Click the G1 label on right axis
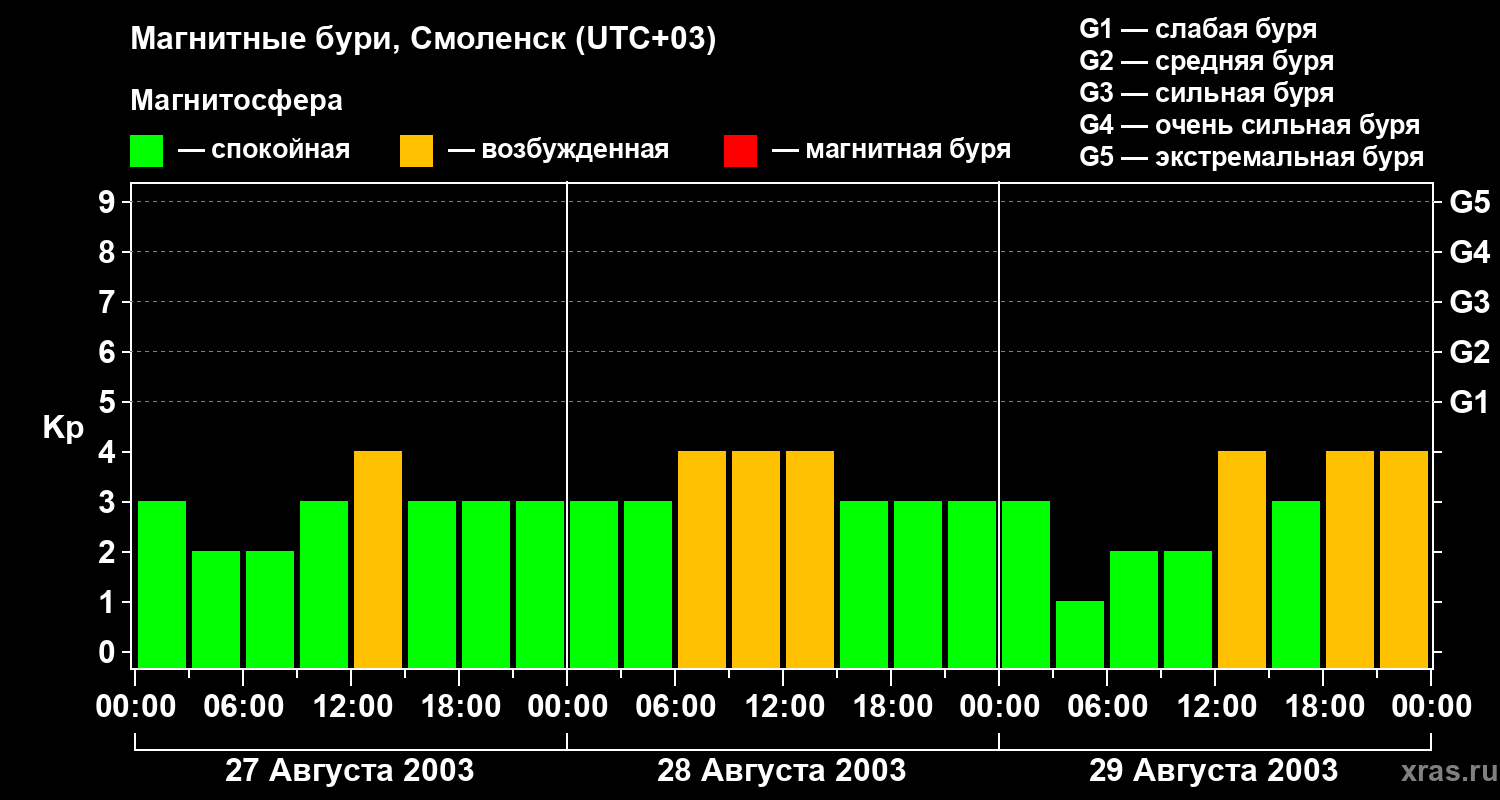The image size is (1500, 800). pyautogui.click(x=1469, y=402)
